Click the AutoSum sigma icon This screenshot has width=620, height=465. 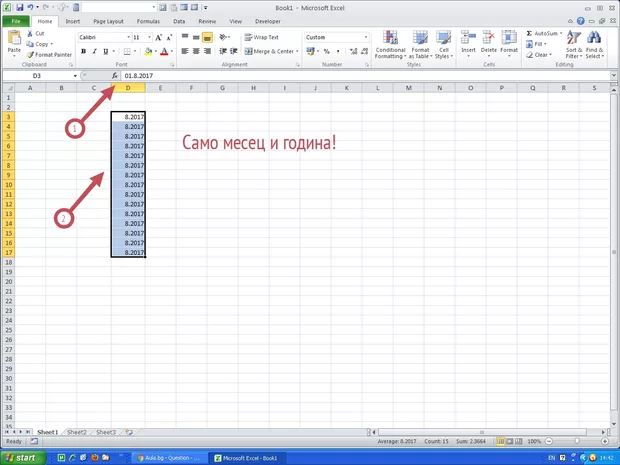click(529, 33)
